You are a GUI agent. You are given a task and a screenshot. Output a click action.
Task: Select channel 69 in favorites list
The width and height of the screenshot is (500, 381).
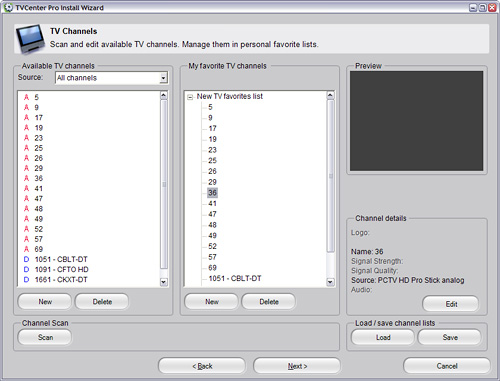pos(212,268)
